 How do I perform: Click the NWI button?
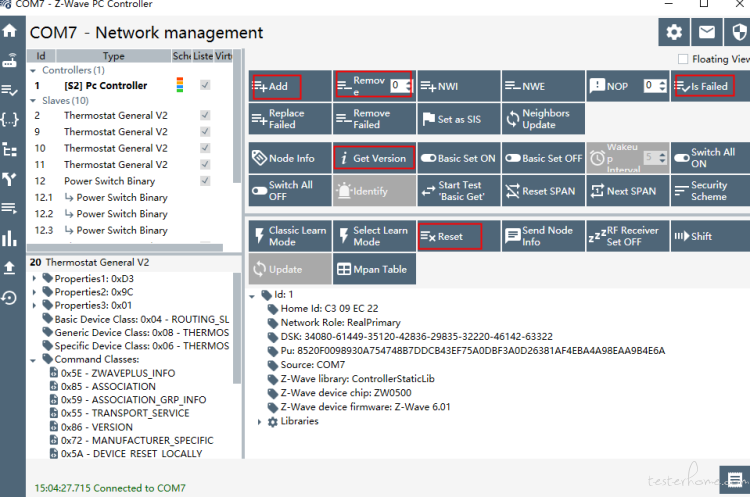coord(459,86)
